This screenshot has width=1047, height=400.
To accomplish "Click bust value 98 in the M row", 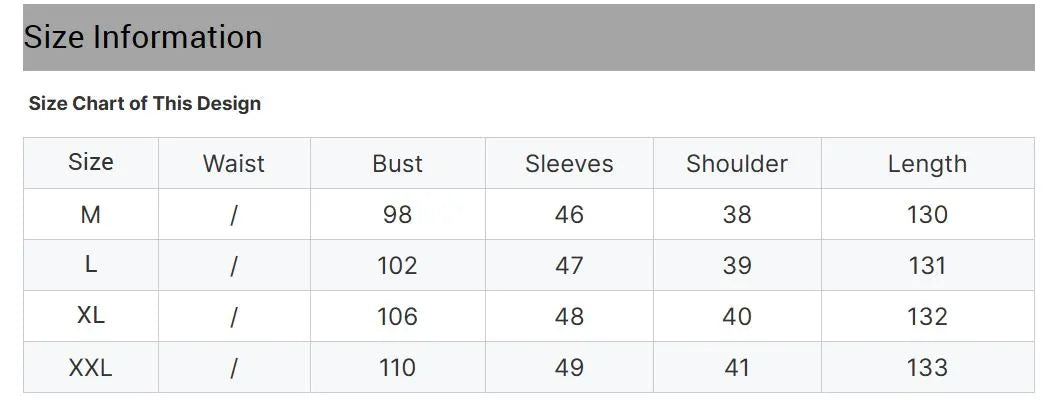I will click(x=397, y=215).
